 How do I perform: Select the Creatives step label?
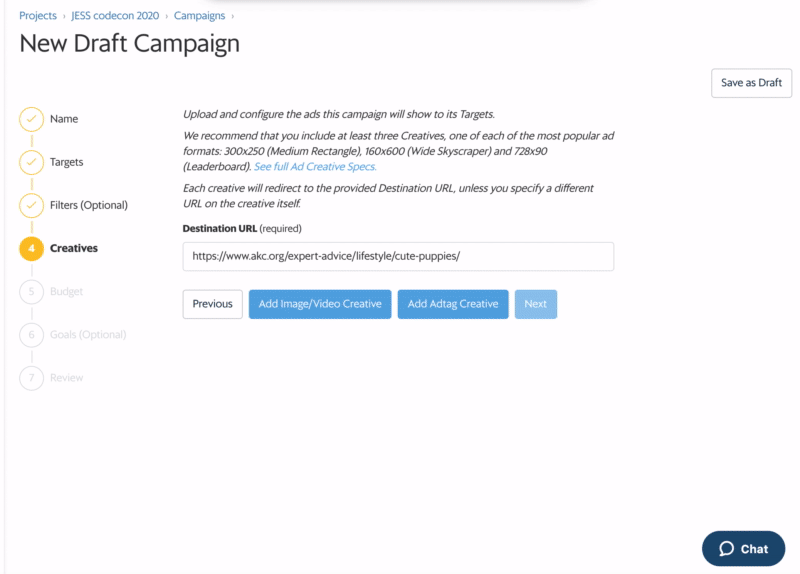pos(74,248)
